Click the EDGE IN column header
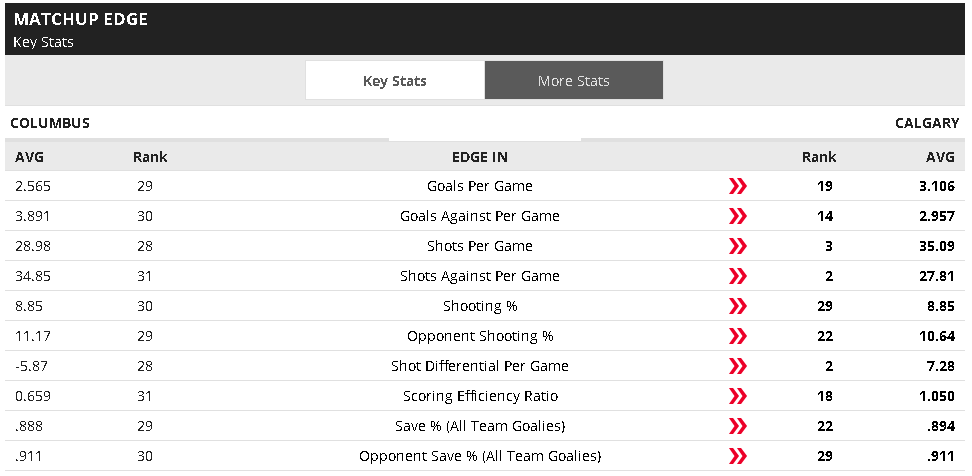The height and width of the screenshot is (476, 972). (480, 157)
